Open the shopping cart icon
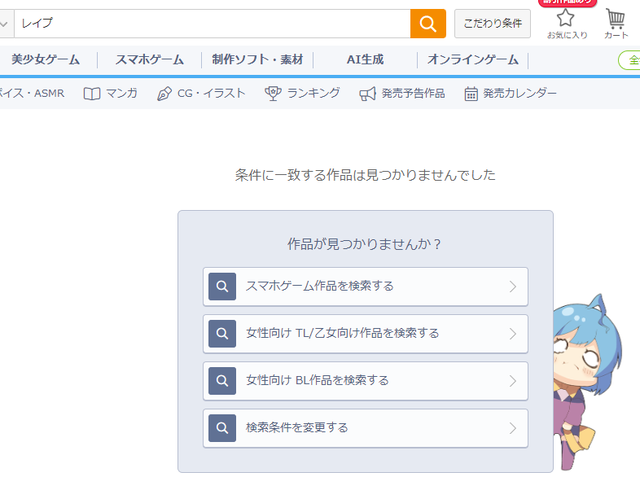 point(615,18)
